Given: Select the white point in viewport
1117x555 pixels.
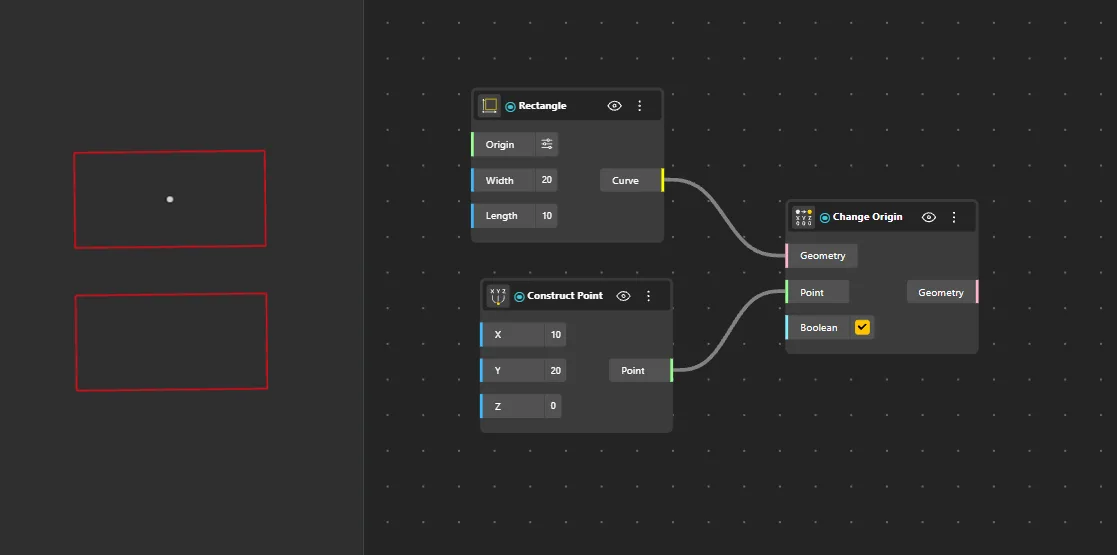Looking at the screenshot, I should click(170, 199).
